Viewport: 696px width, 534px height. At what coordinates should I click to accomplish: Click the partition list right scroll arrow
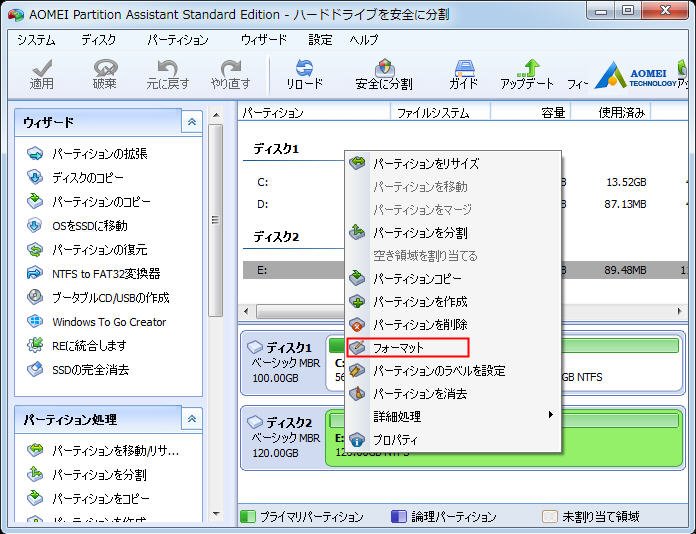pyautogui.click(x=680, y=311)
